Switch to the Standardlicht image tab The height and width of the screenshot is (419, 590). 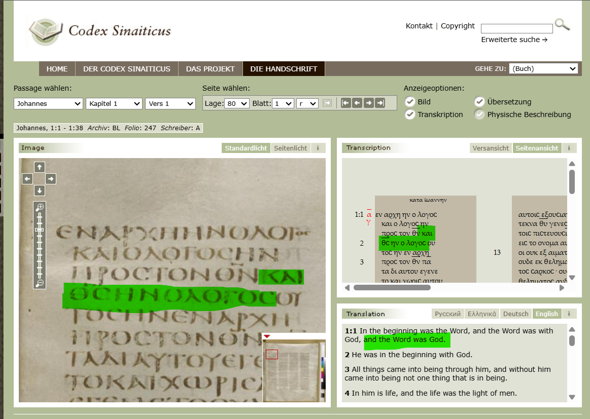point(246,148)
